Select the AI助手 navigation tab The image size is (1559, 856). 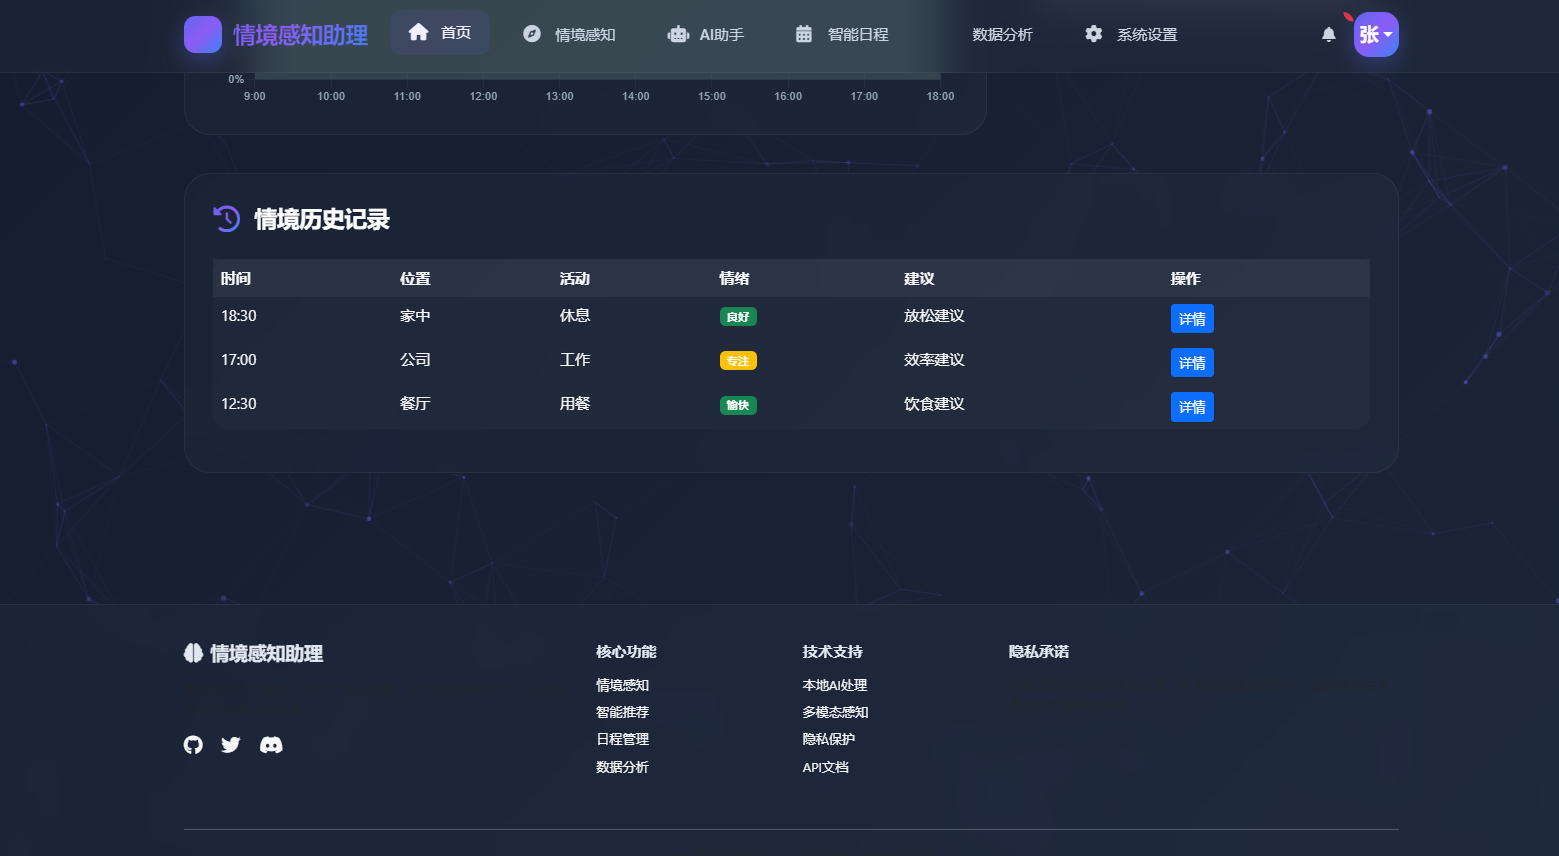(706, 33)
